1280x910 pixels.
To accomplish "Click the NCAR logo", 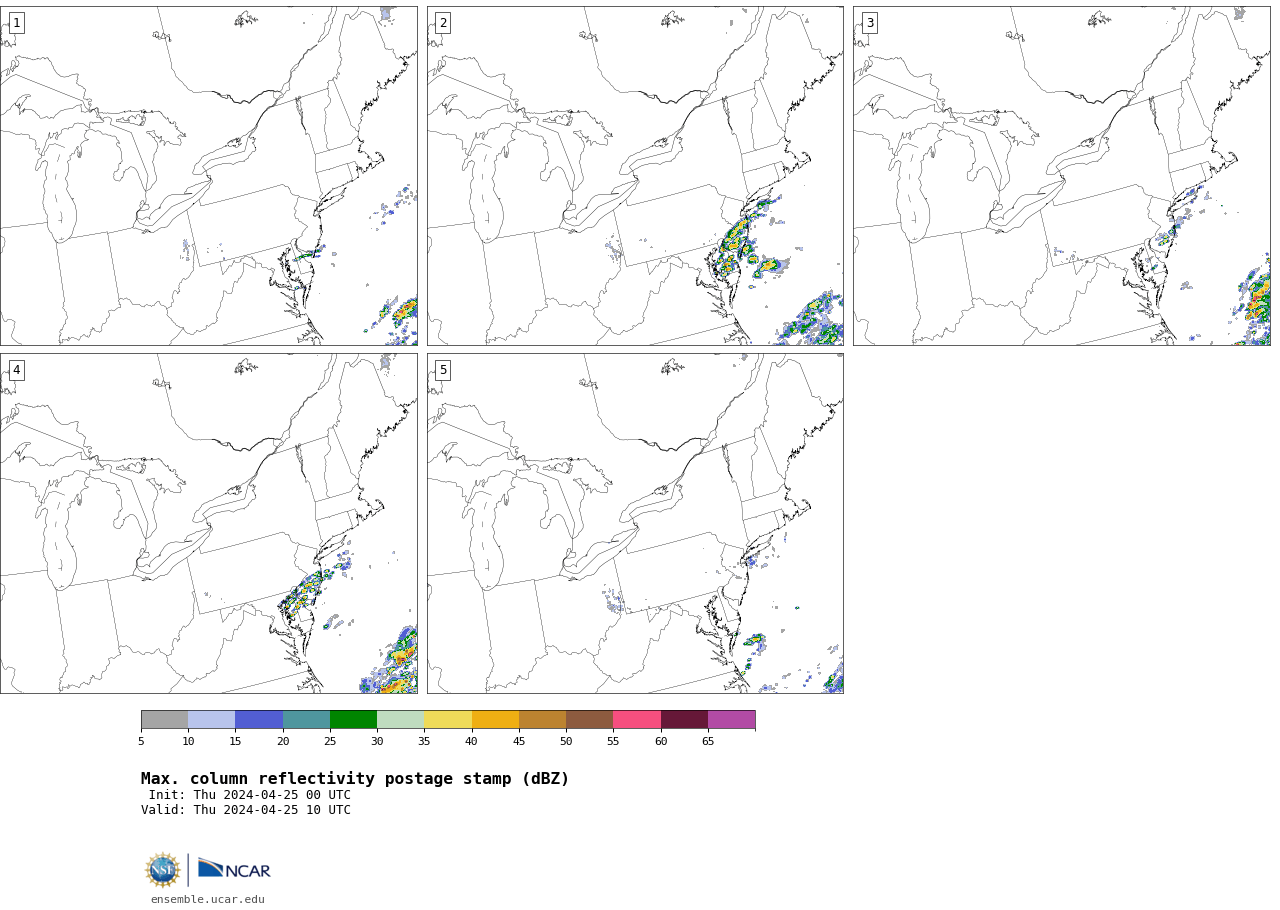I will (234, 869).
